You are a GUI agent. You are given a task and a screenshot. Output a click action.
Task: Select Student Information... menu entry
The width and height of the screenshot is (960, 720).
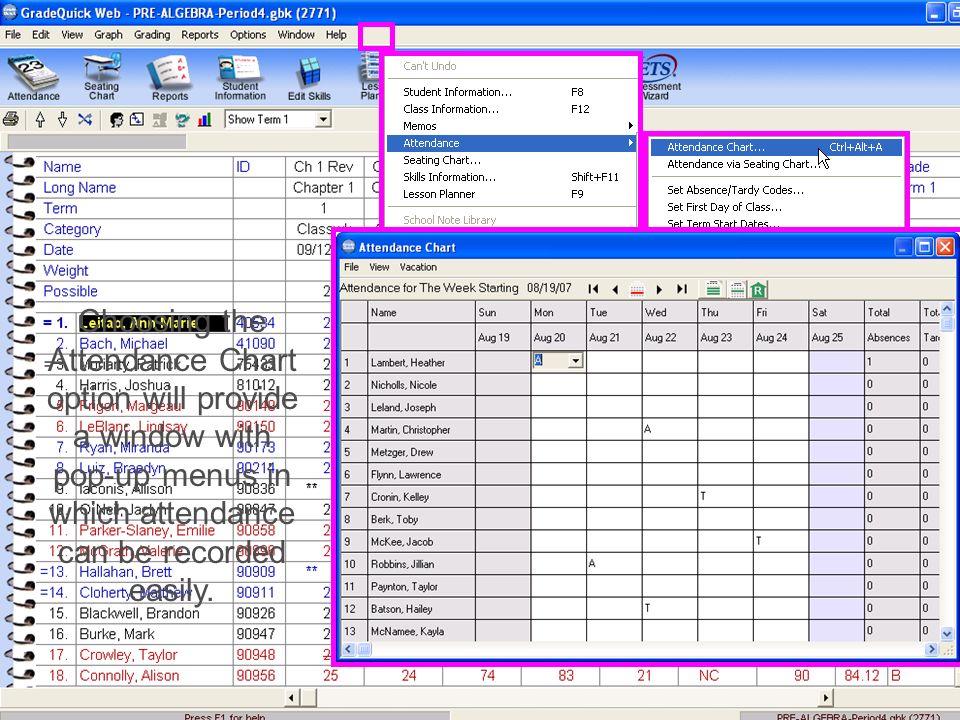pyautogui.click(x=512, y=92)
